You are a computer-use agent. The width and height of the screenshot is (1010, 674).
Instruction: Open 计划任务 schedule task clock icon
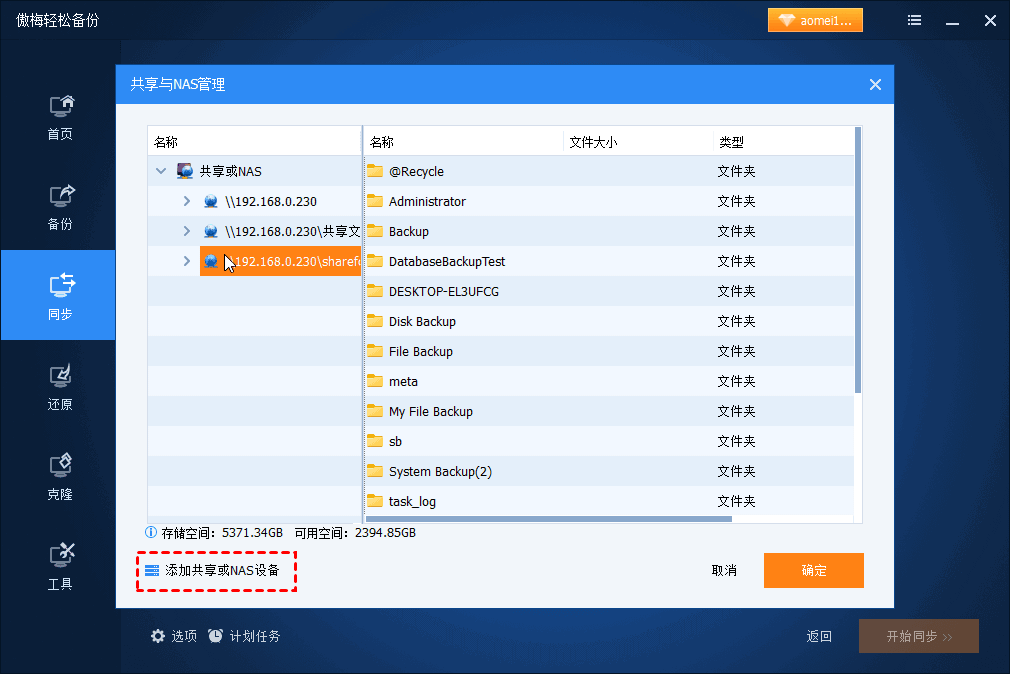click(216, 636)
